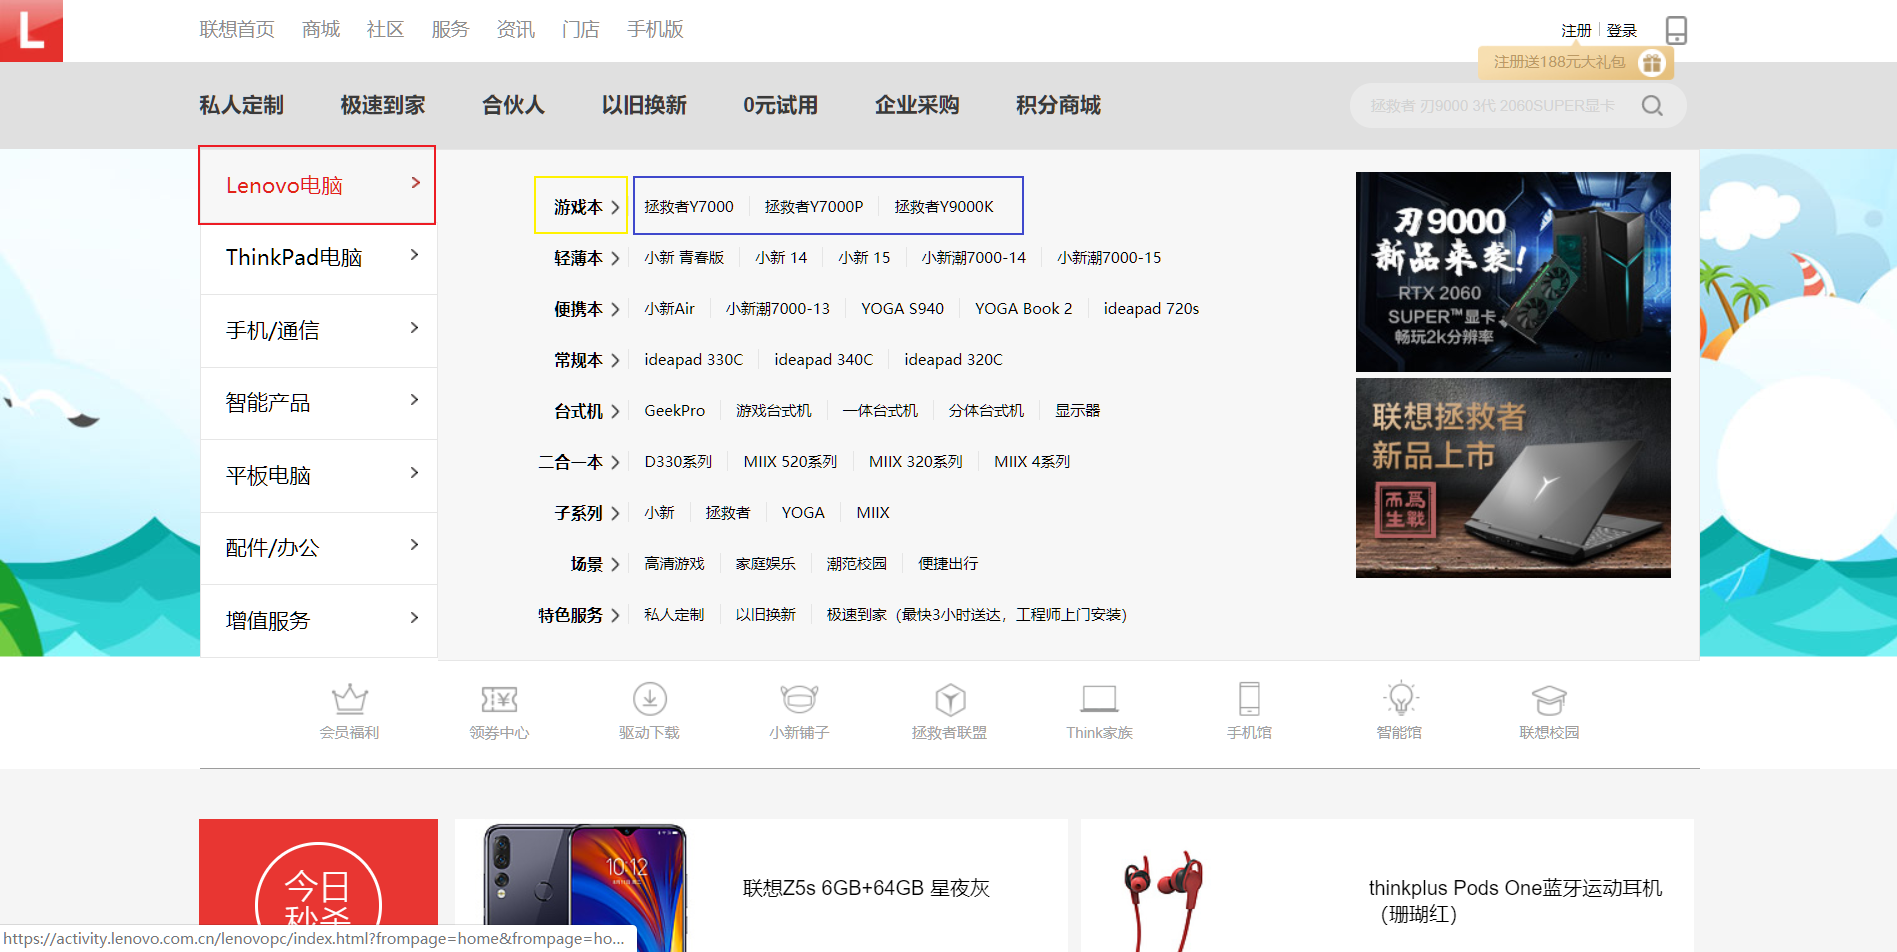
Task: Select 合伙人 in navigation bar
Action: 513,105
